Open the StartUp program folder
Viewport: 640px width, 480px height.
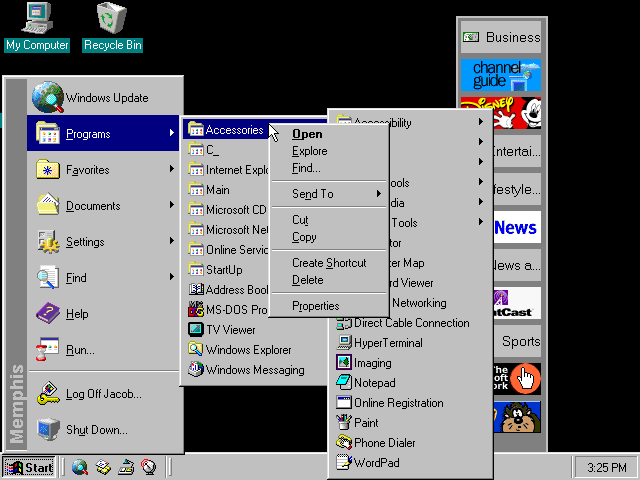click(x=227, y=270)
